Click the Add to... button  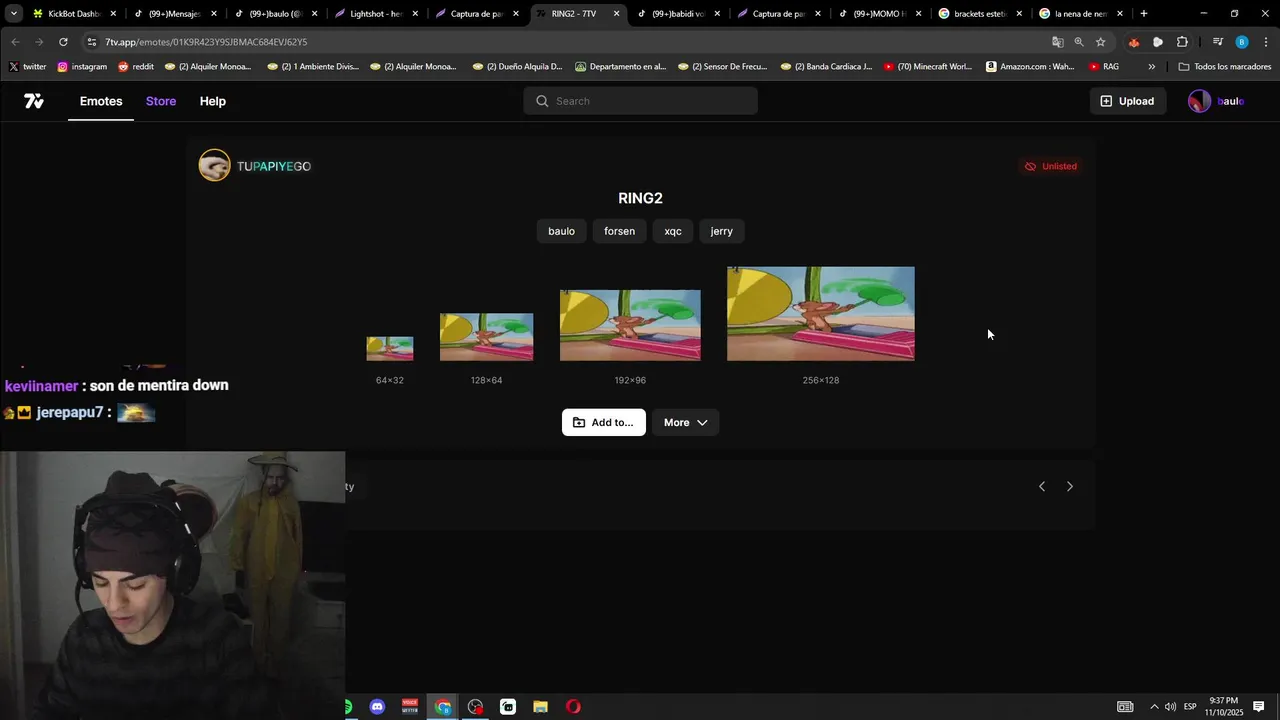[603, 422]
